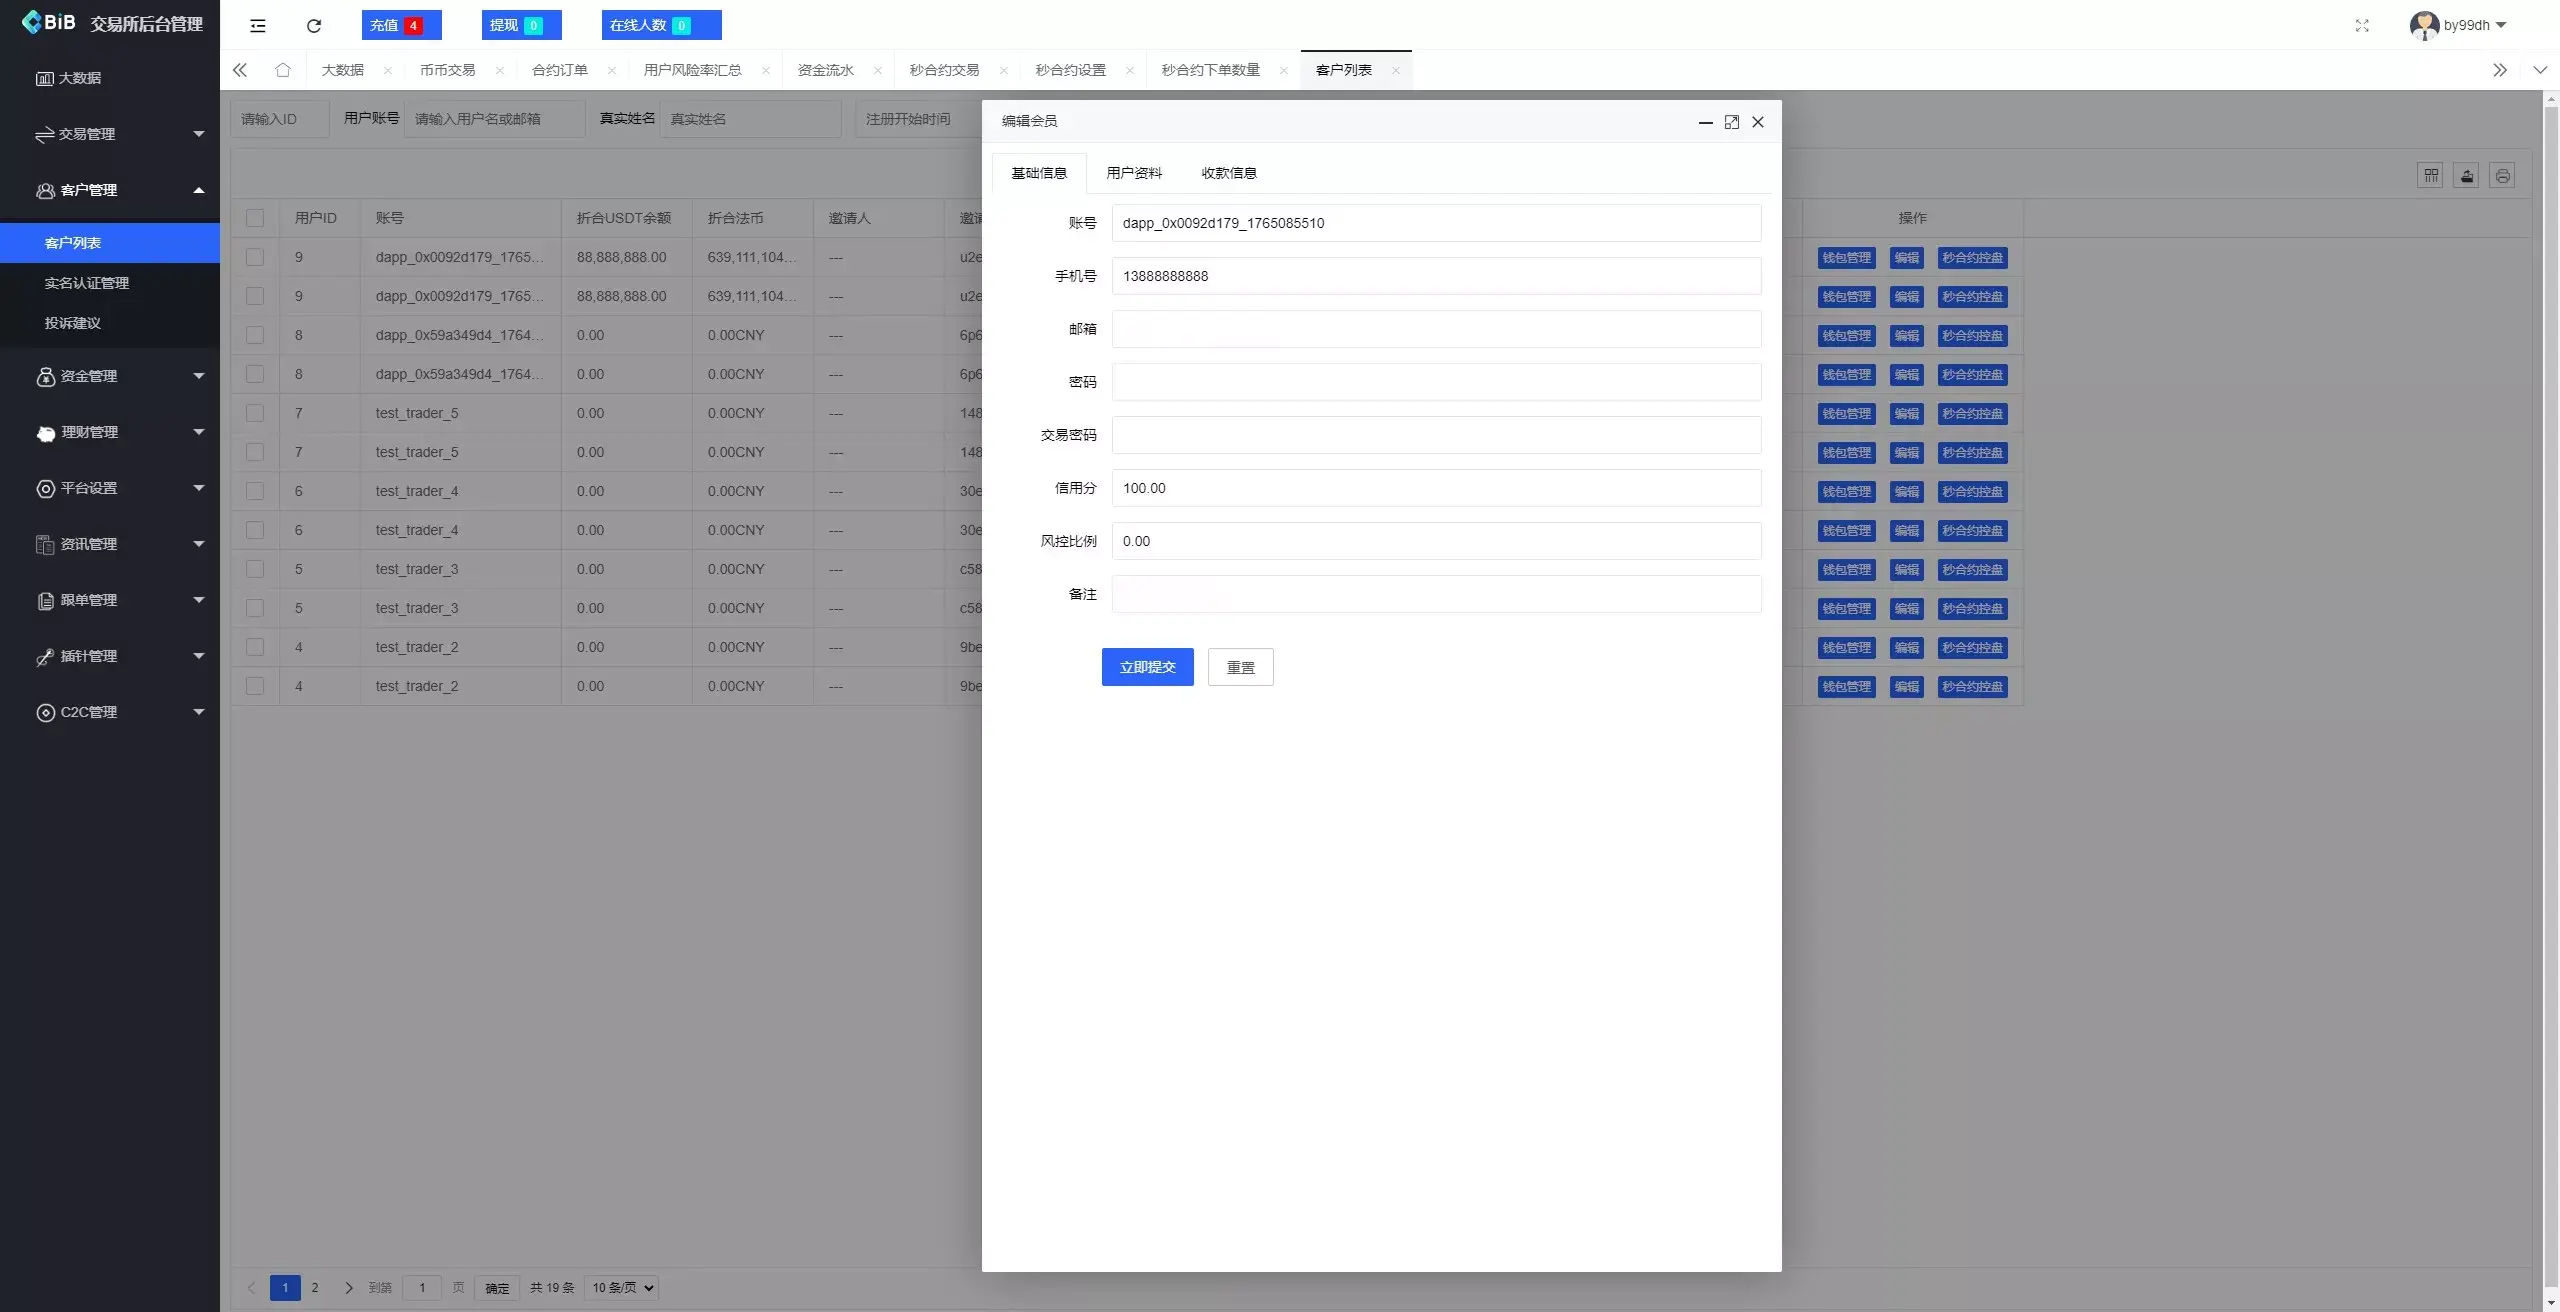Image resolution: width=2560 pixels, height=1312 pixels.
Task: Click the sidebar collapse icon in the toolbar
Action: click(257, 25)
